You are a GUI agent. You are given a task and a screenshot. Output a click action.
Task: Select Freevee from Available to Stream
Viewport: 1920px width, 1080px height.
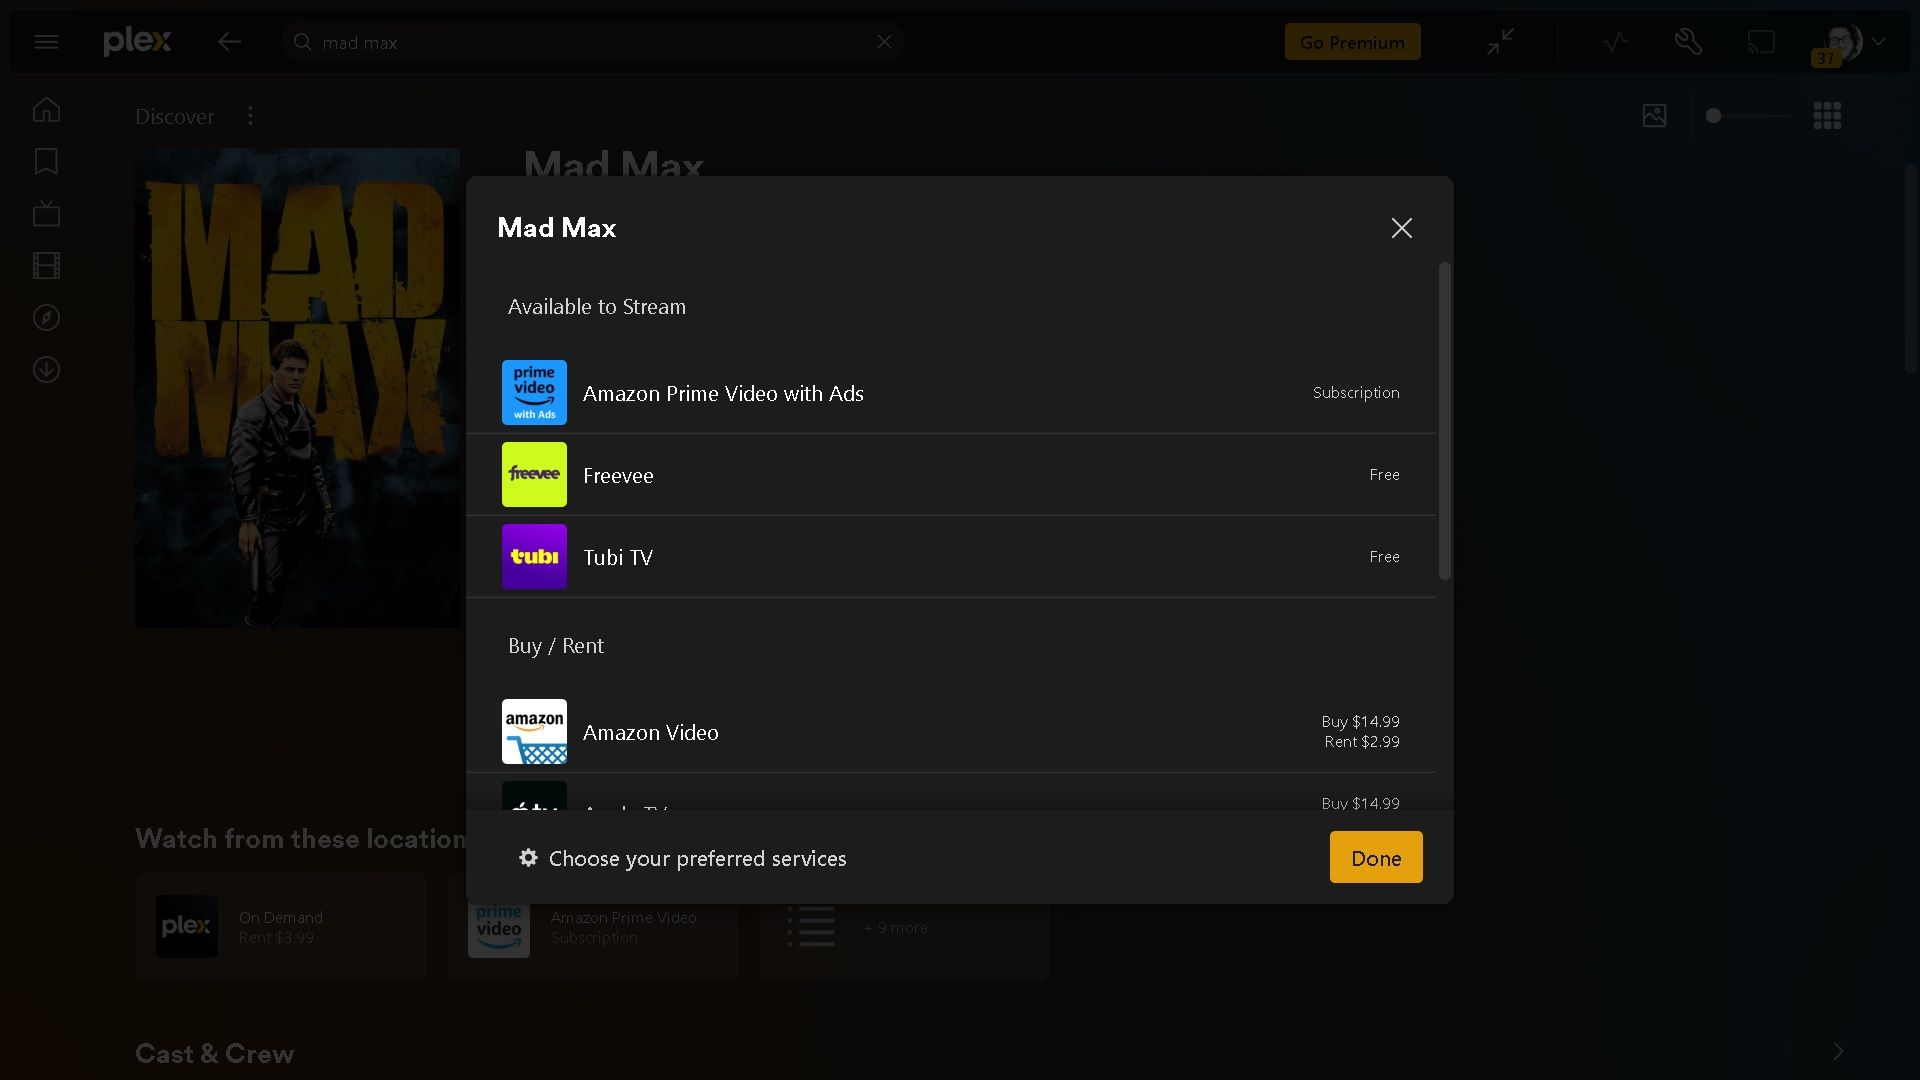(618, 475)
